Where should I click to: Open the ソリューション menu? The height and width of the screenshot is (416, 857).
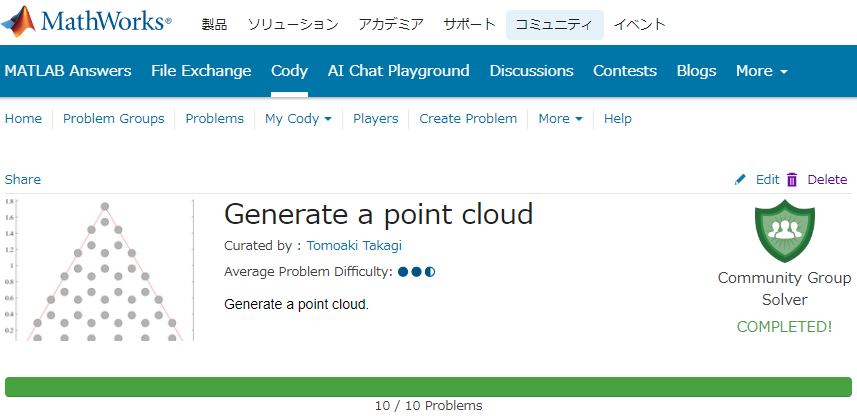coord(293,24)
